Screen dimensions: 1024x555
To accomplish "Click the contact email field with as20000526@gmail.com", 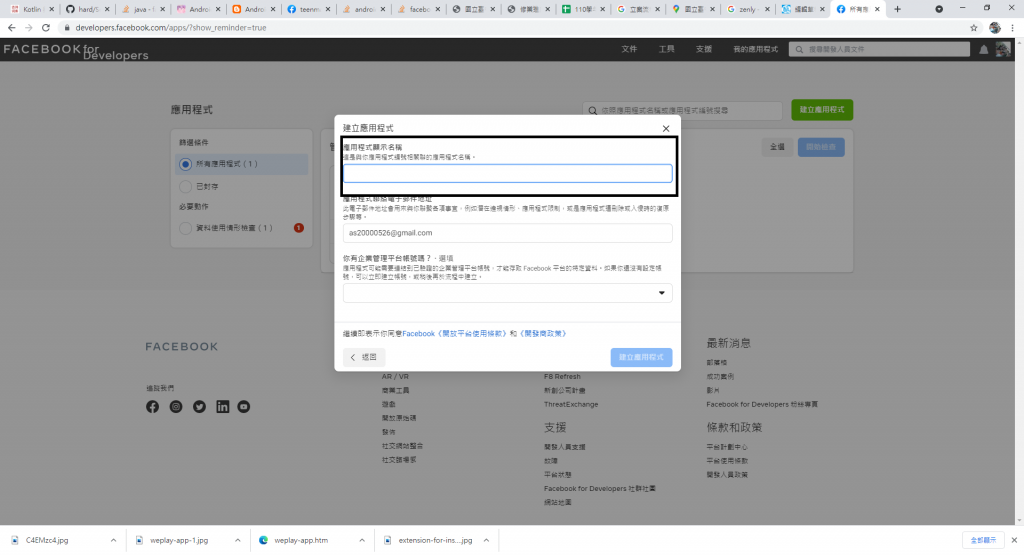I will [x=507, y=233].
